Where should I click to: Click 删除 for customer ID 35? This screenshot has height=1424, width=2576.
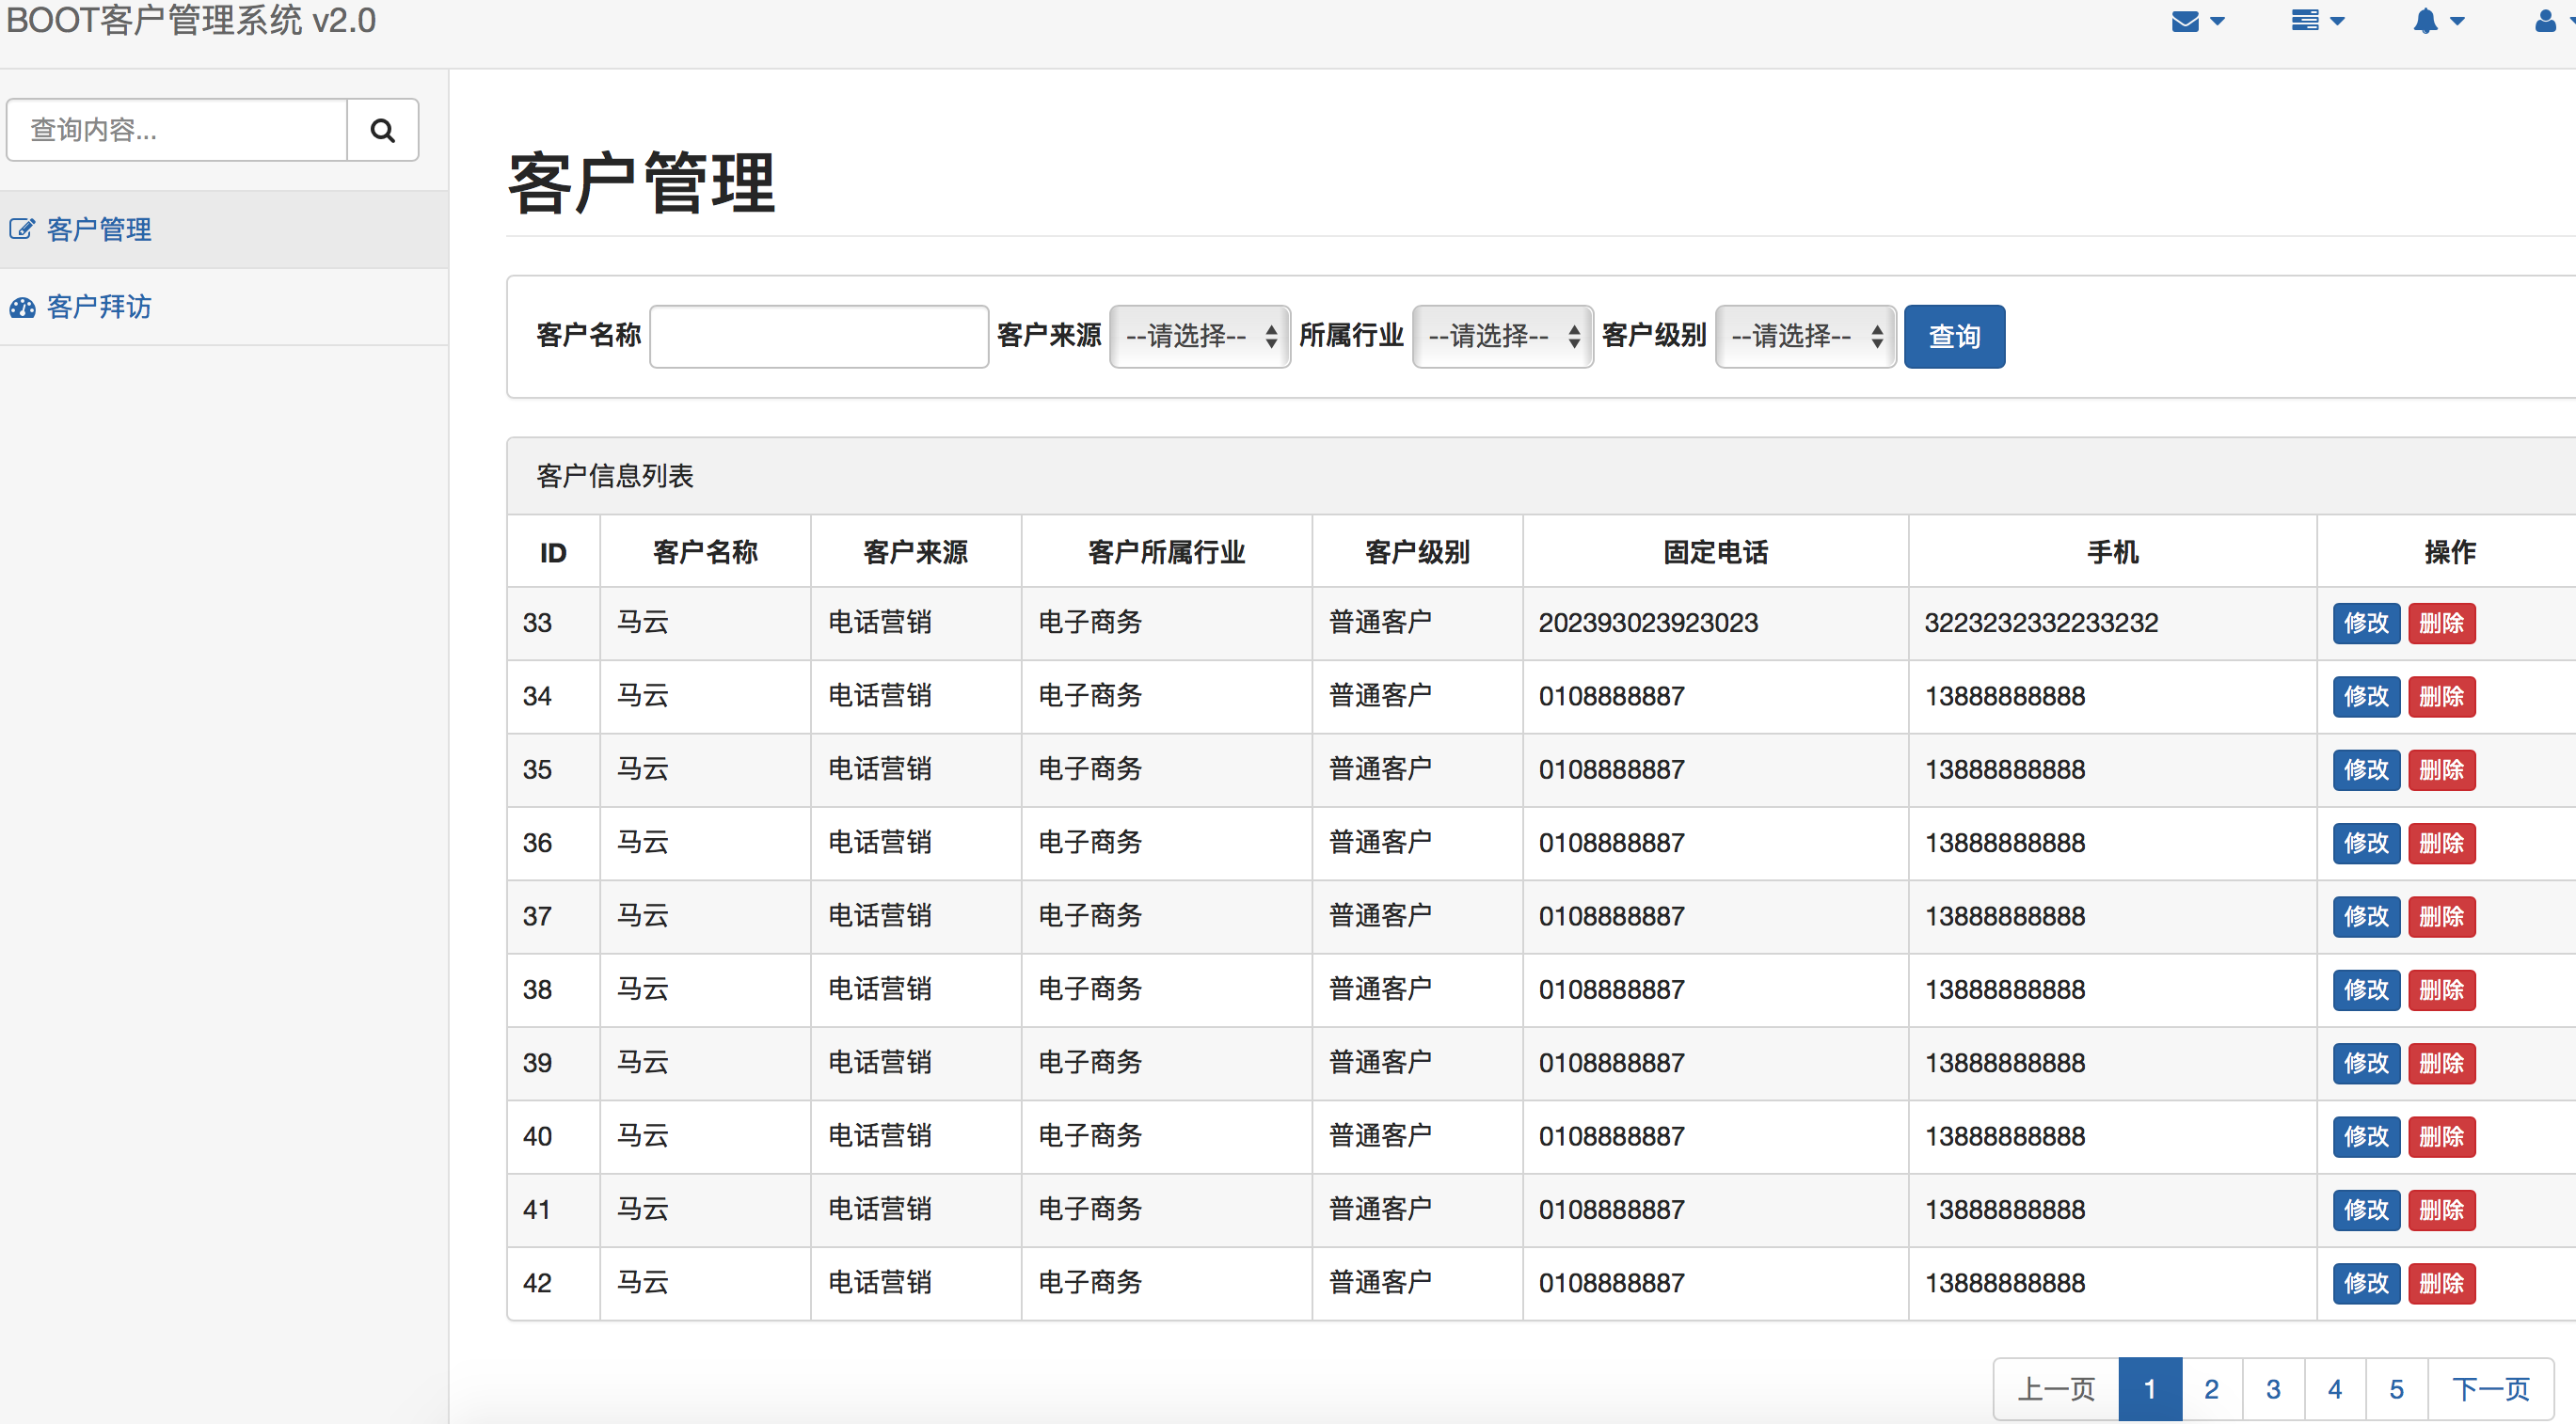[2441, 769]
